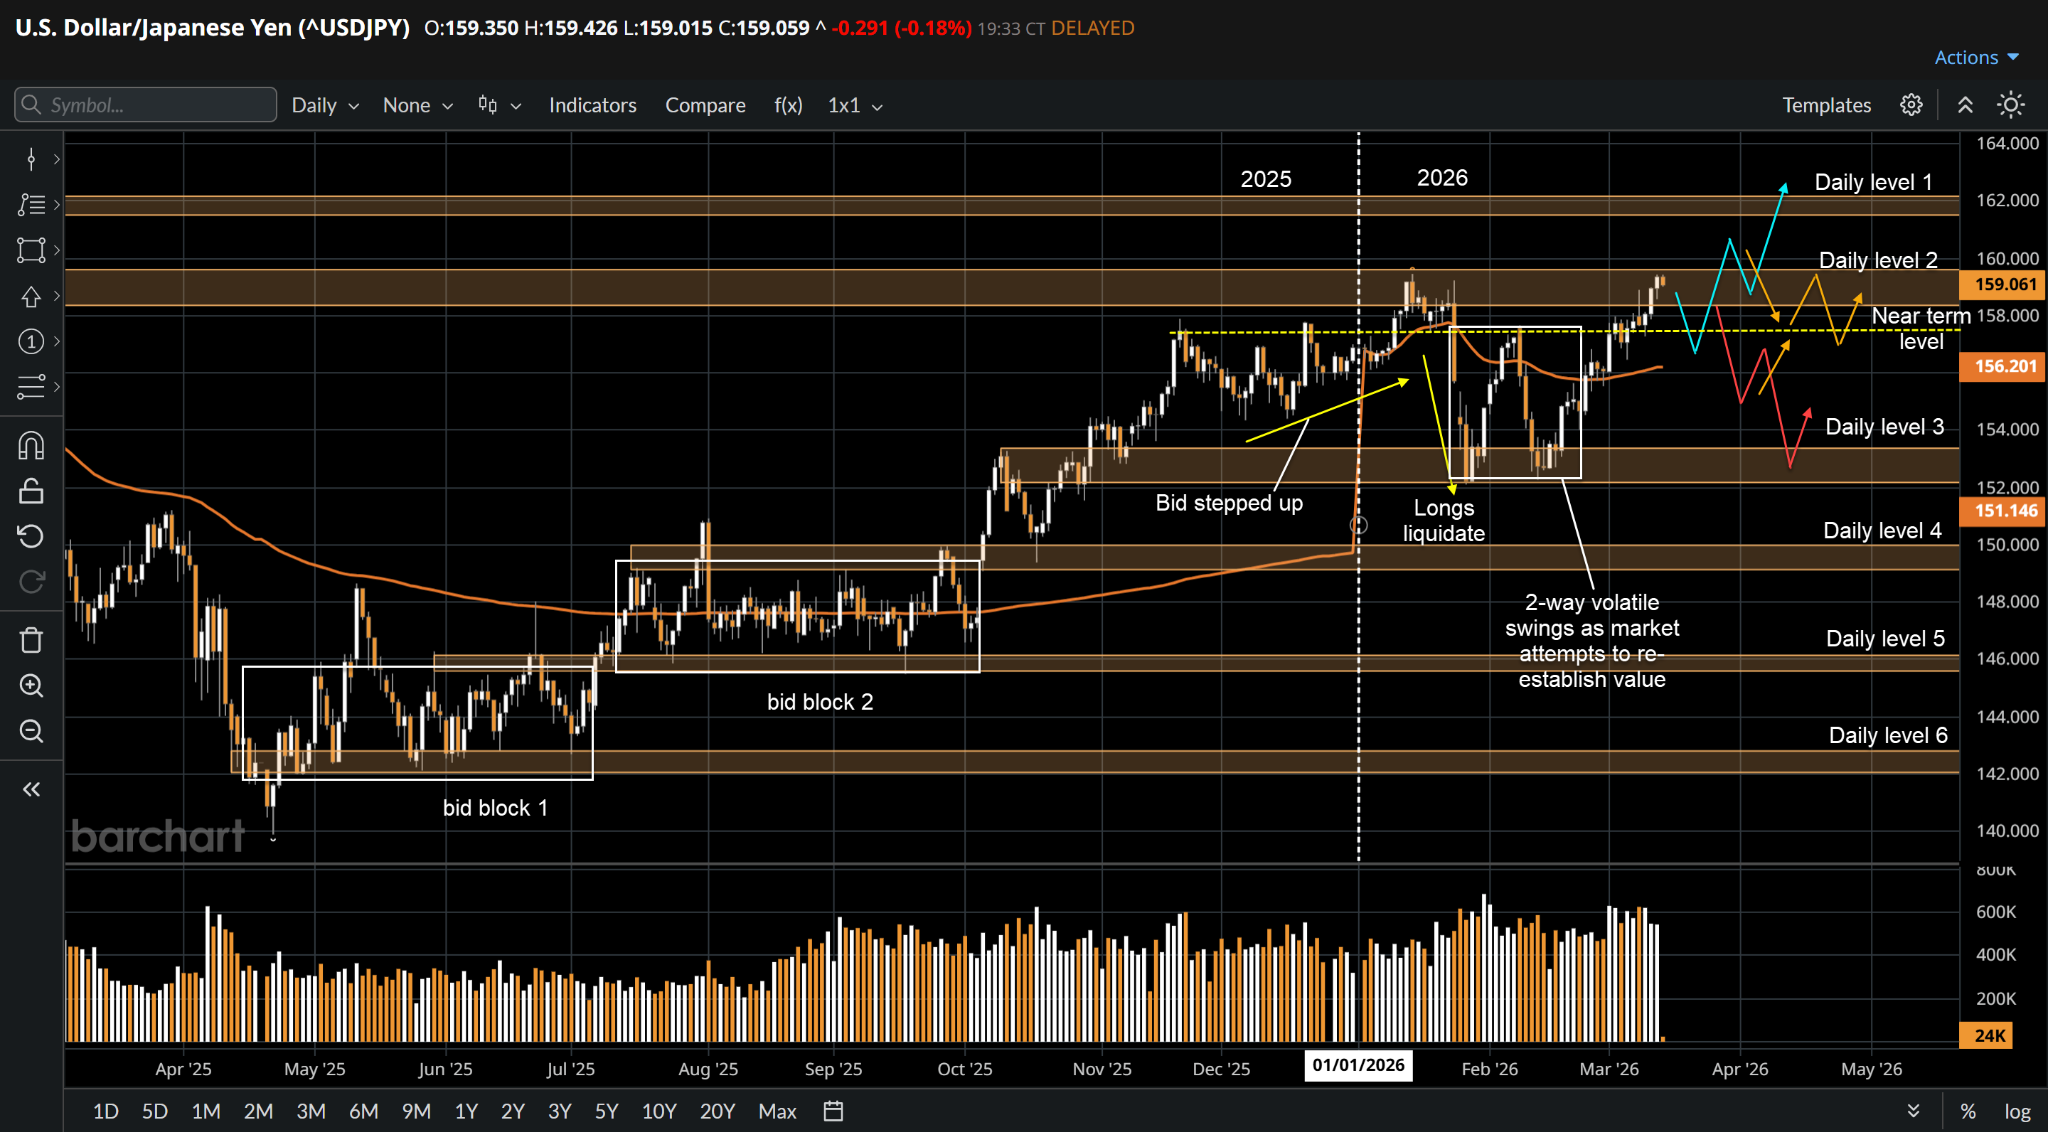Open the Daily period dropdown
The height and width of the screenshot is (1132, 2048).
pyautogui.click(x=324, y=105)
